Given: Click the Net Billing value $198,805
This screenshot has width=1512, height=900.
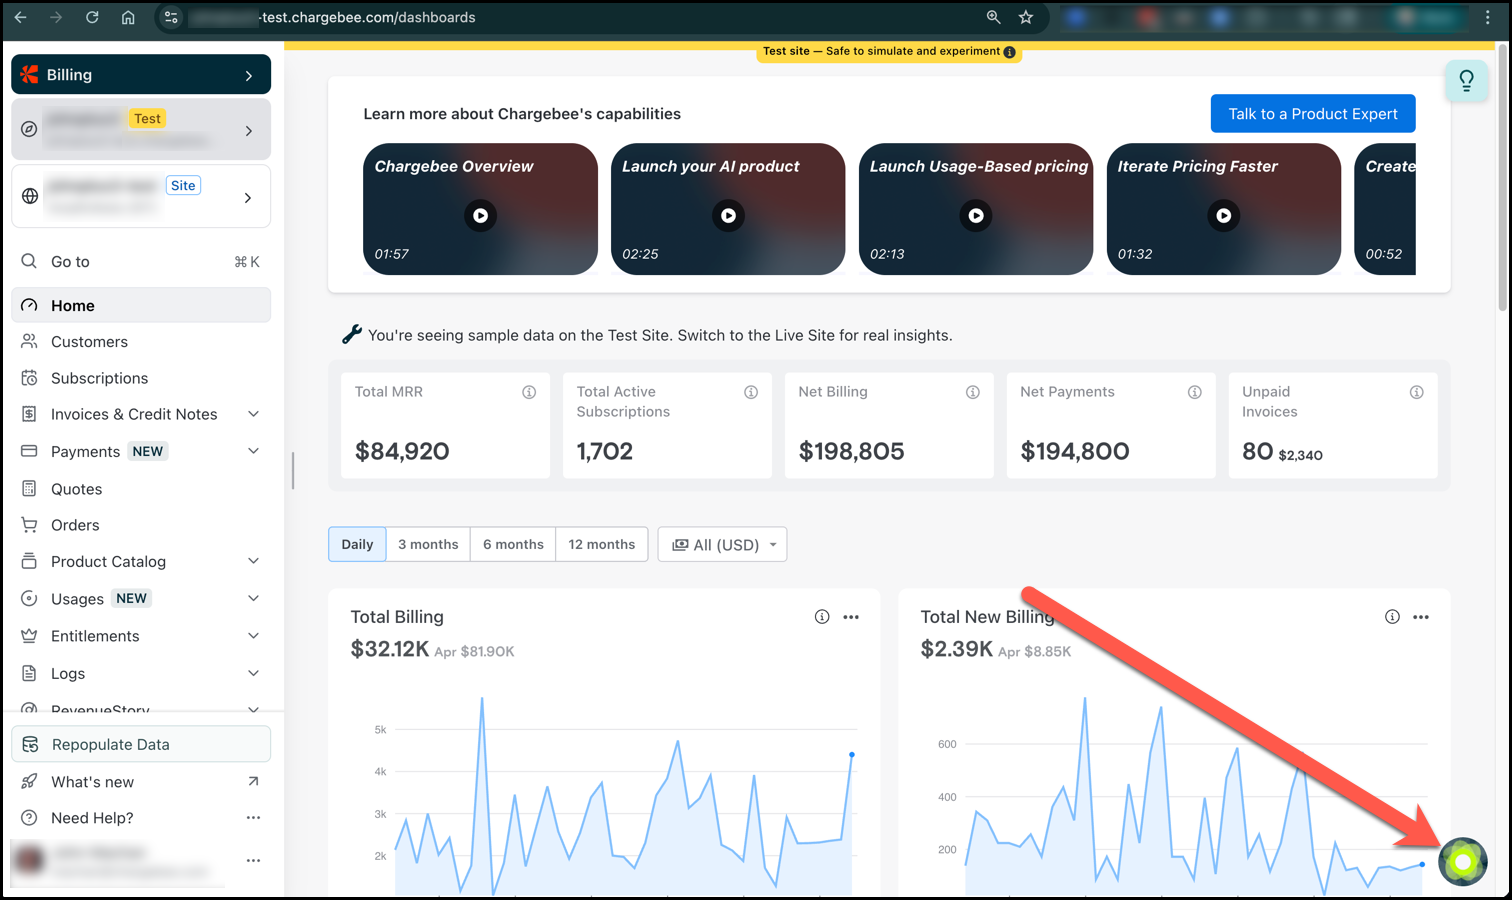Looking at the screenshot, I should tap(851, 451).
